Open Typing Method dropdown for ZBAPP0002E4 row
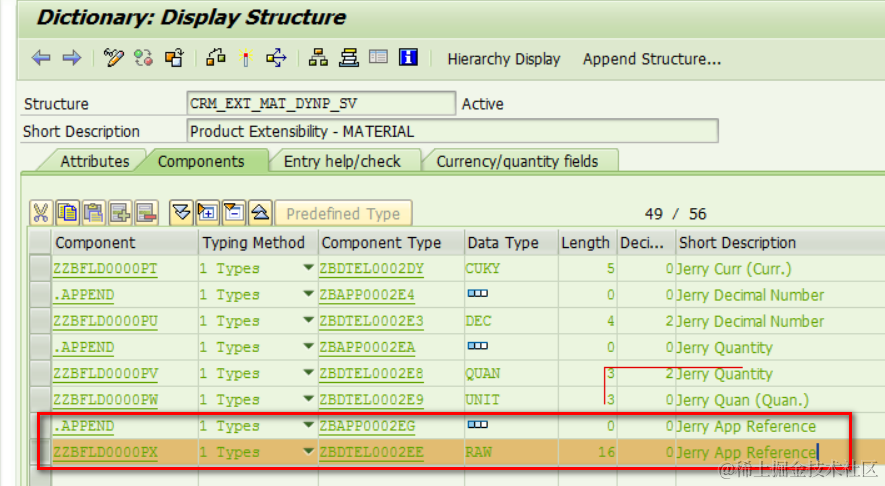Viewport: 885px width, 486px height. coord(308,294)
